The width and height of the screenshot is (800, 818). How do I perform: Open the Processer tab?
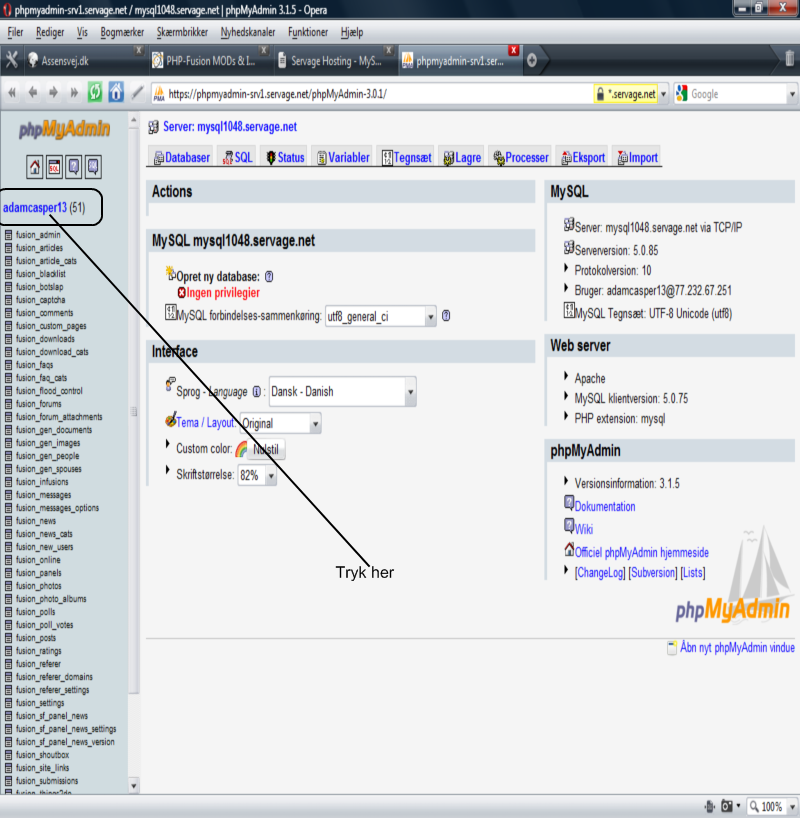(520, 157)
